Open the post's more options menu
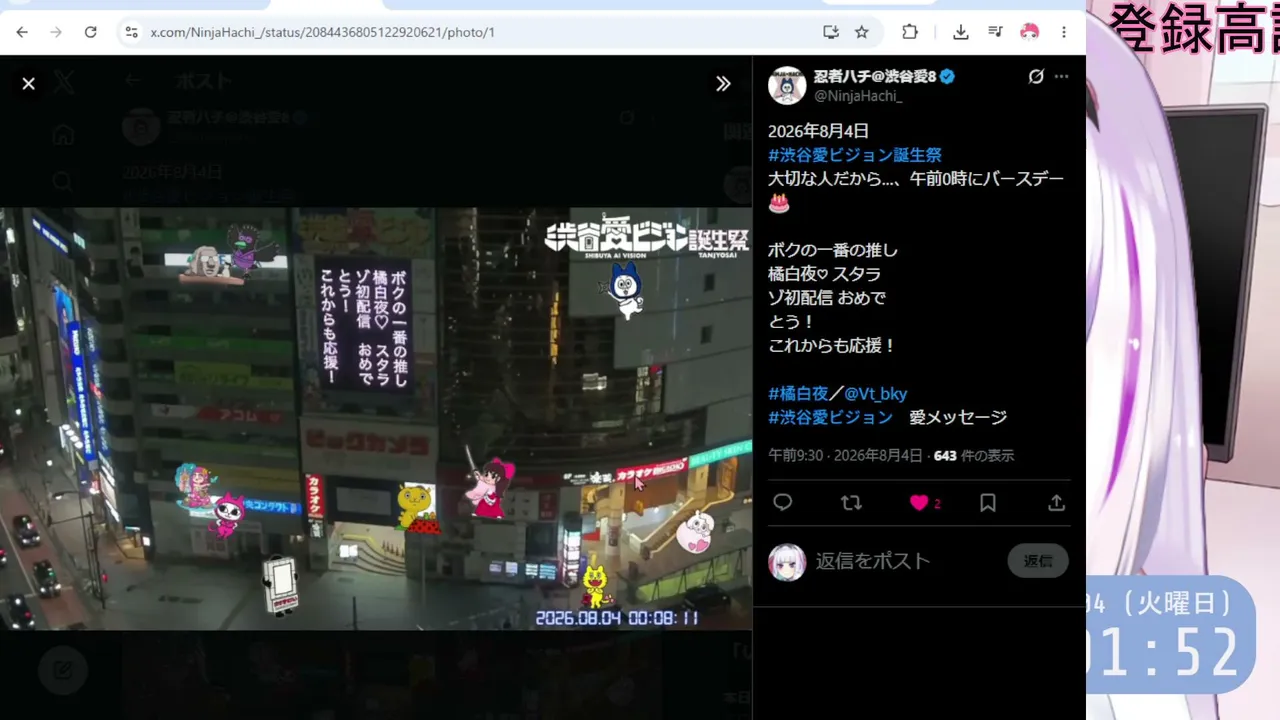Image resolution: width=1280 pixels, height=720 pixels. coord(1062,76)
